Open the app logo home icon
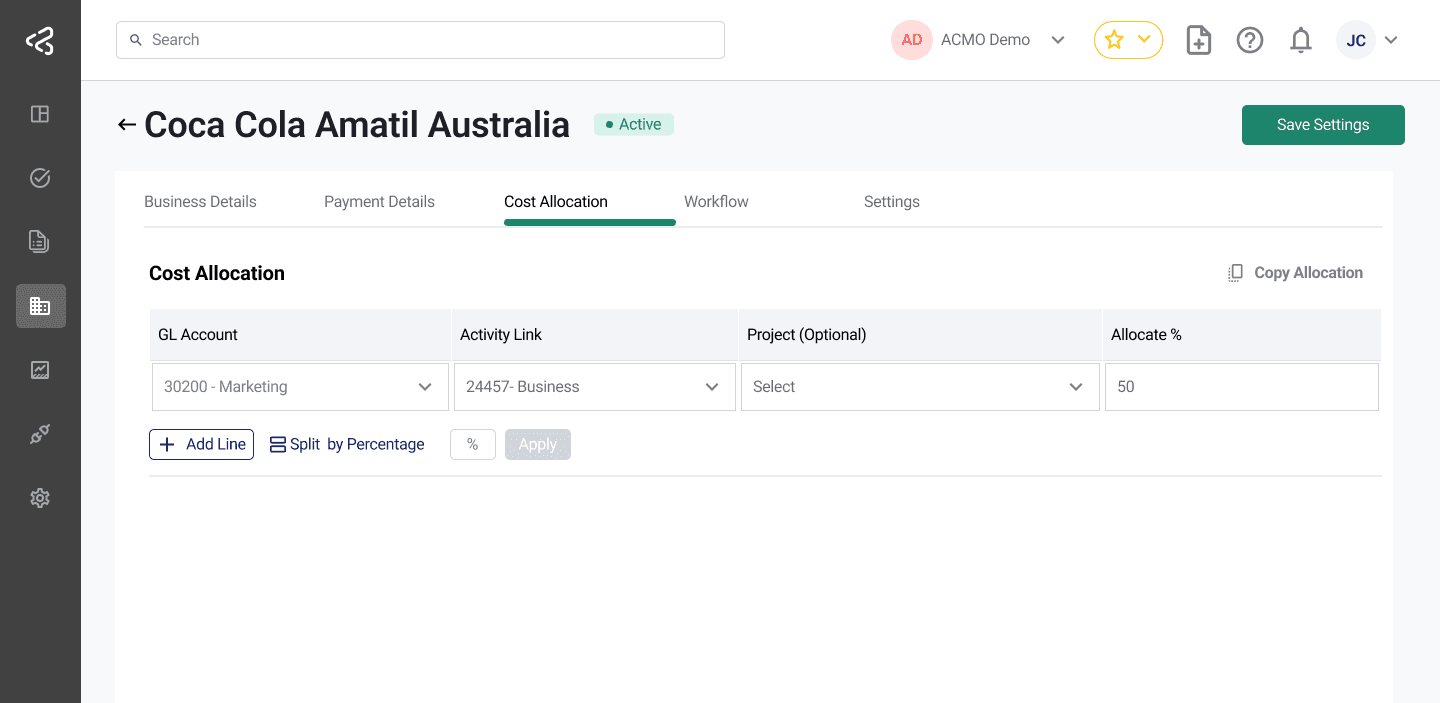Image resolution: width=1440 pixels, height=703 pixels. (40, 41)
